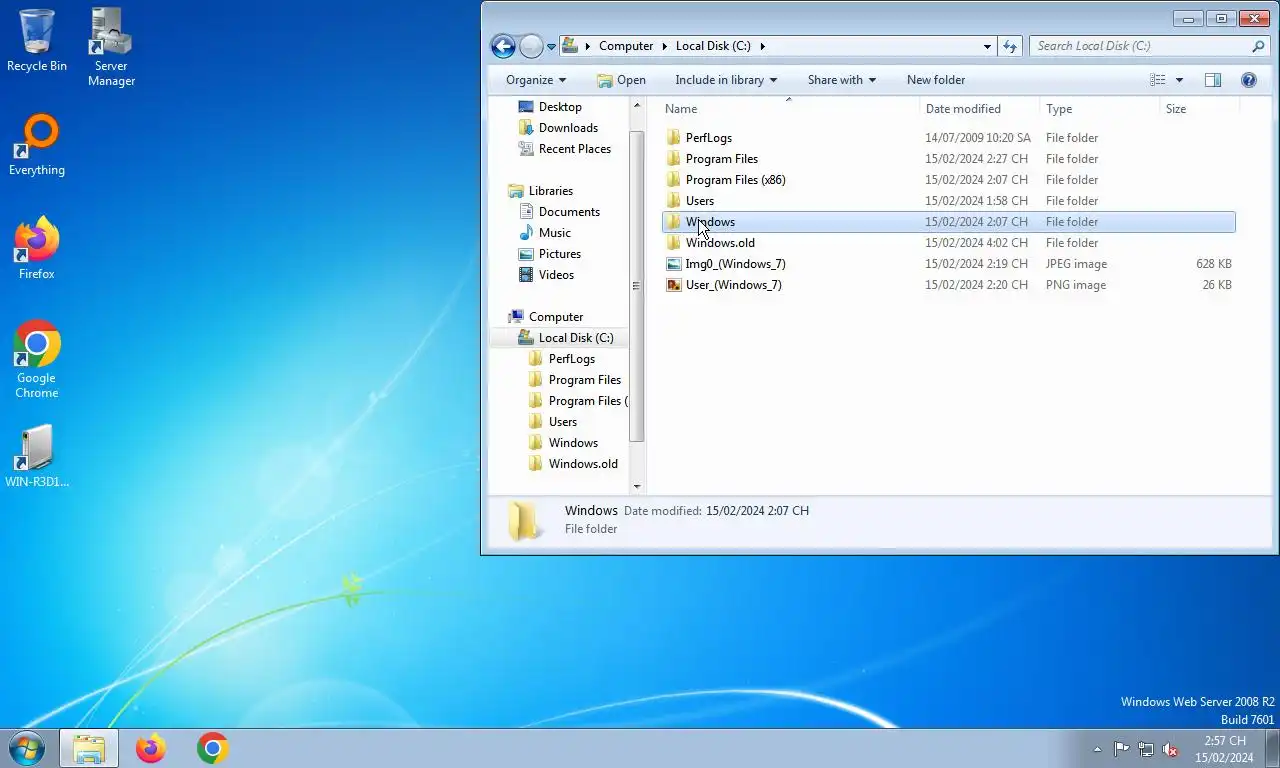Expand the arrow after Local Disk (C:) in the address bar
Viewport: 1280px width, 768px height.
pyautogui.click(x=763, y=46)
